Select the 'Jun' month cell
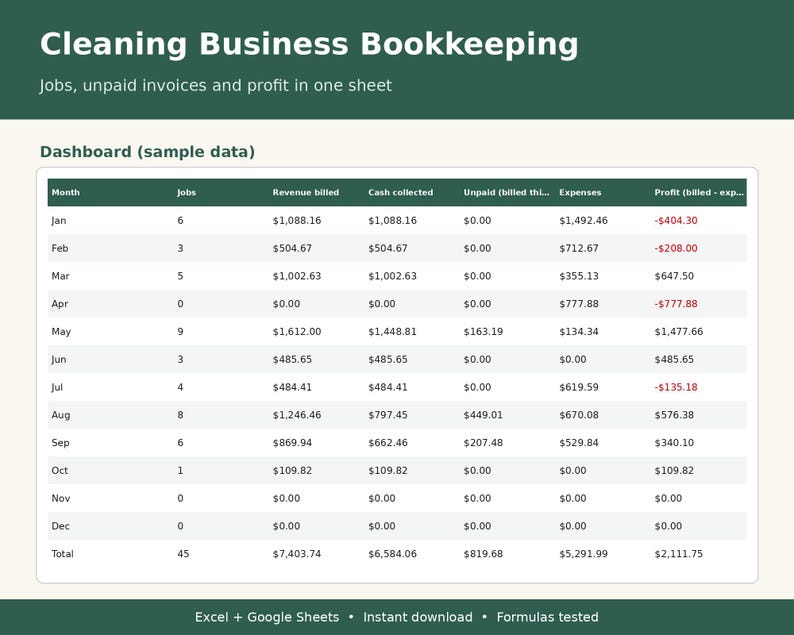Screen dimensions: 794x635 coord(59,360)
